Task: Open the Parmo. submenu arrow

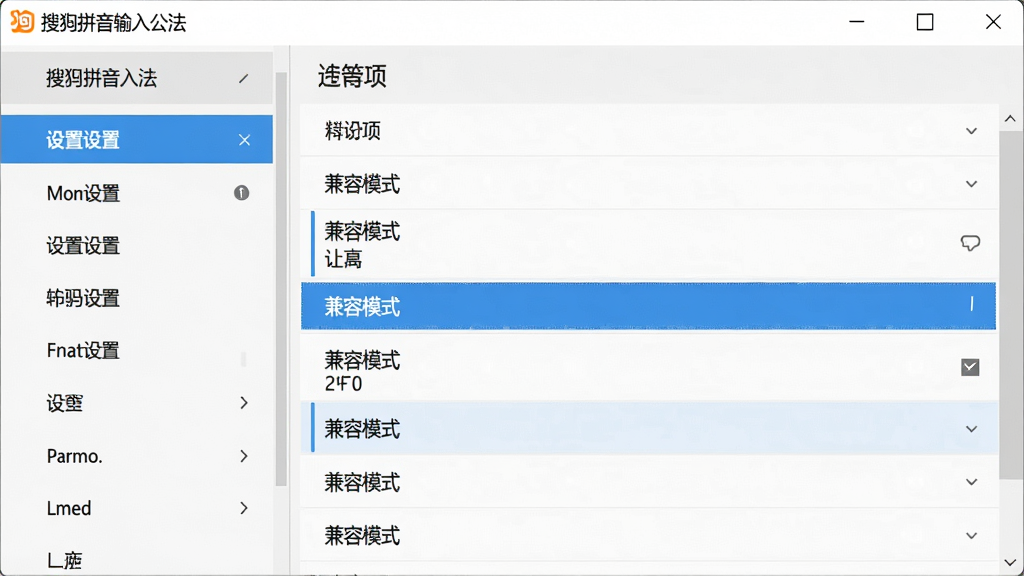Action: click(x=244, y=456)
